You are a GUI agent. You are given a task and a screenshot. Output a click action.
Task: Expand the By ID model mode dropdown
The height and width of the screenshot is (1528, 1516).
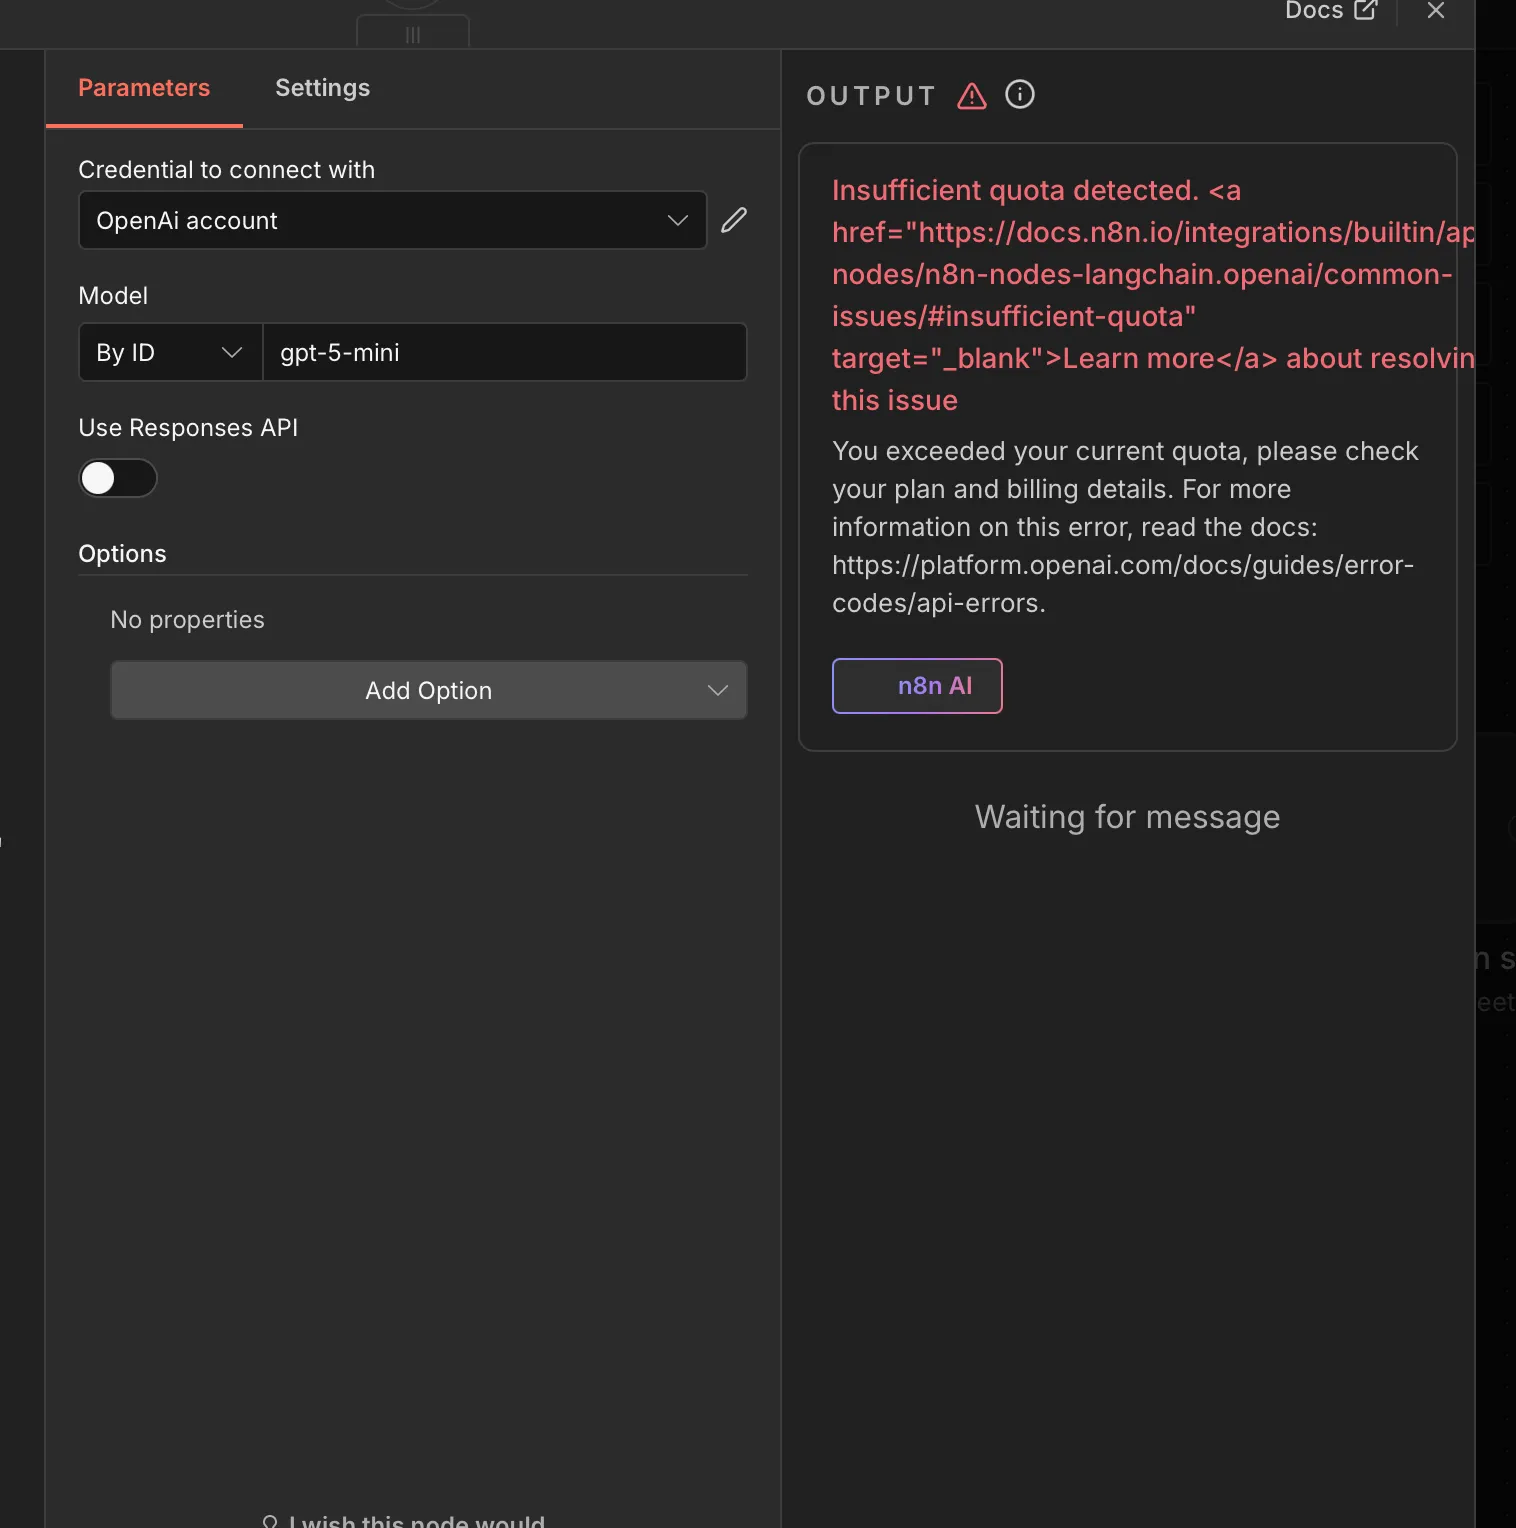point(170,352)
